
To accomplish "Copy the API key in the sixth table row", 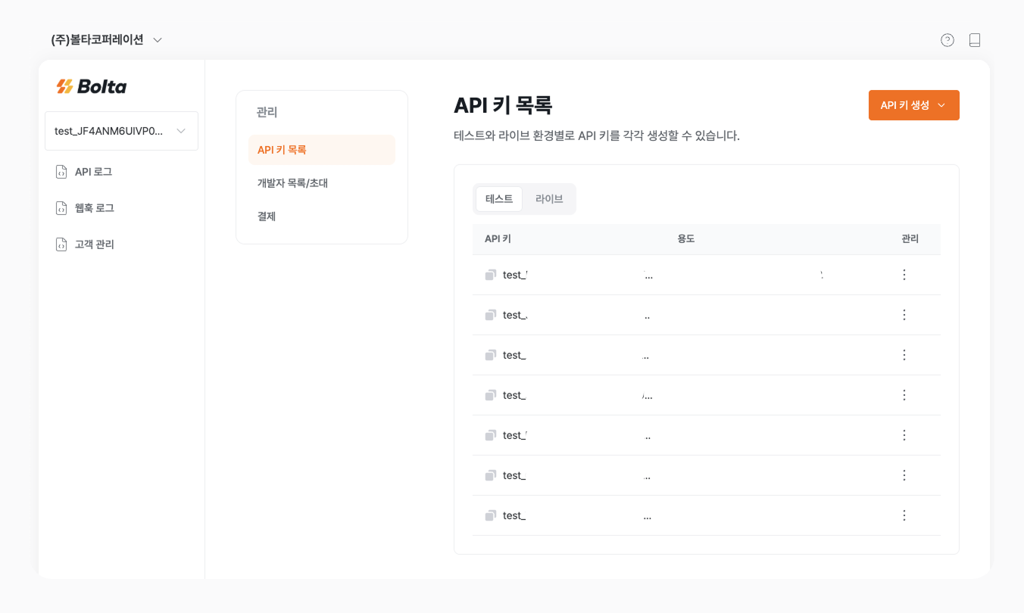I will 490,476.
